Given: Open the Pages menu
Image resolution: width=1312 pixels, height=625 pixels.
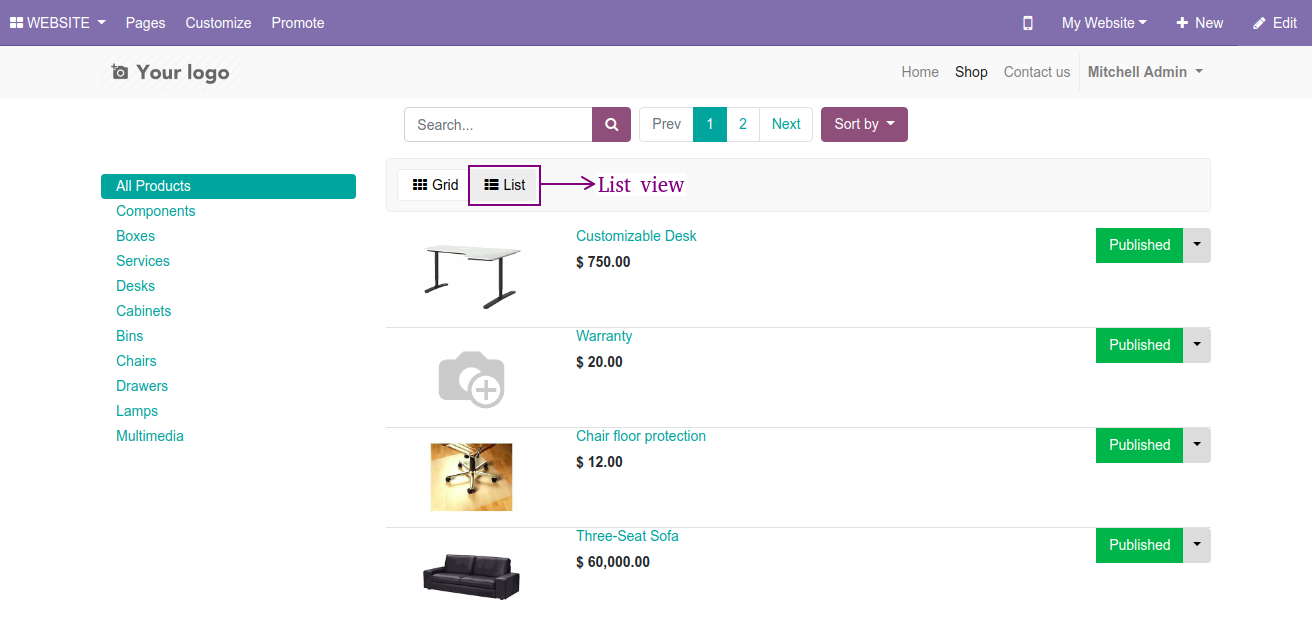Looking at the screenshot, I should point(145,23).
